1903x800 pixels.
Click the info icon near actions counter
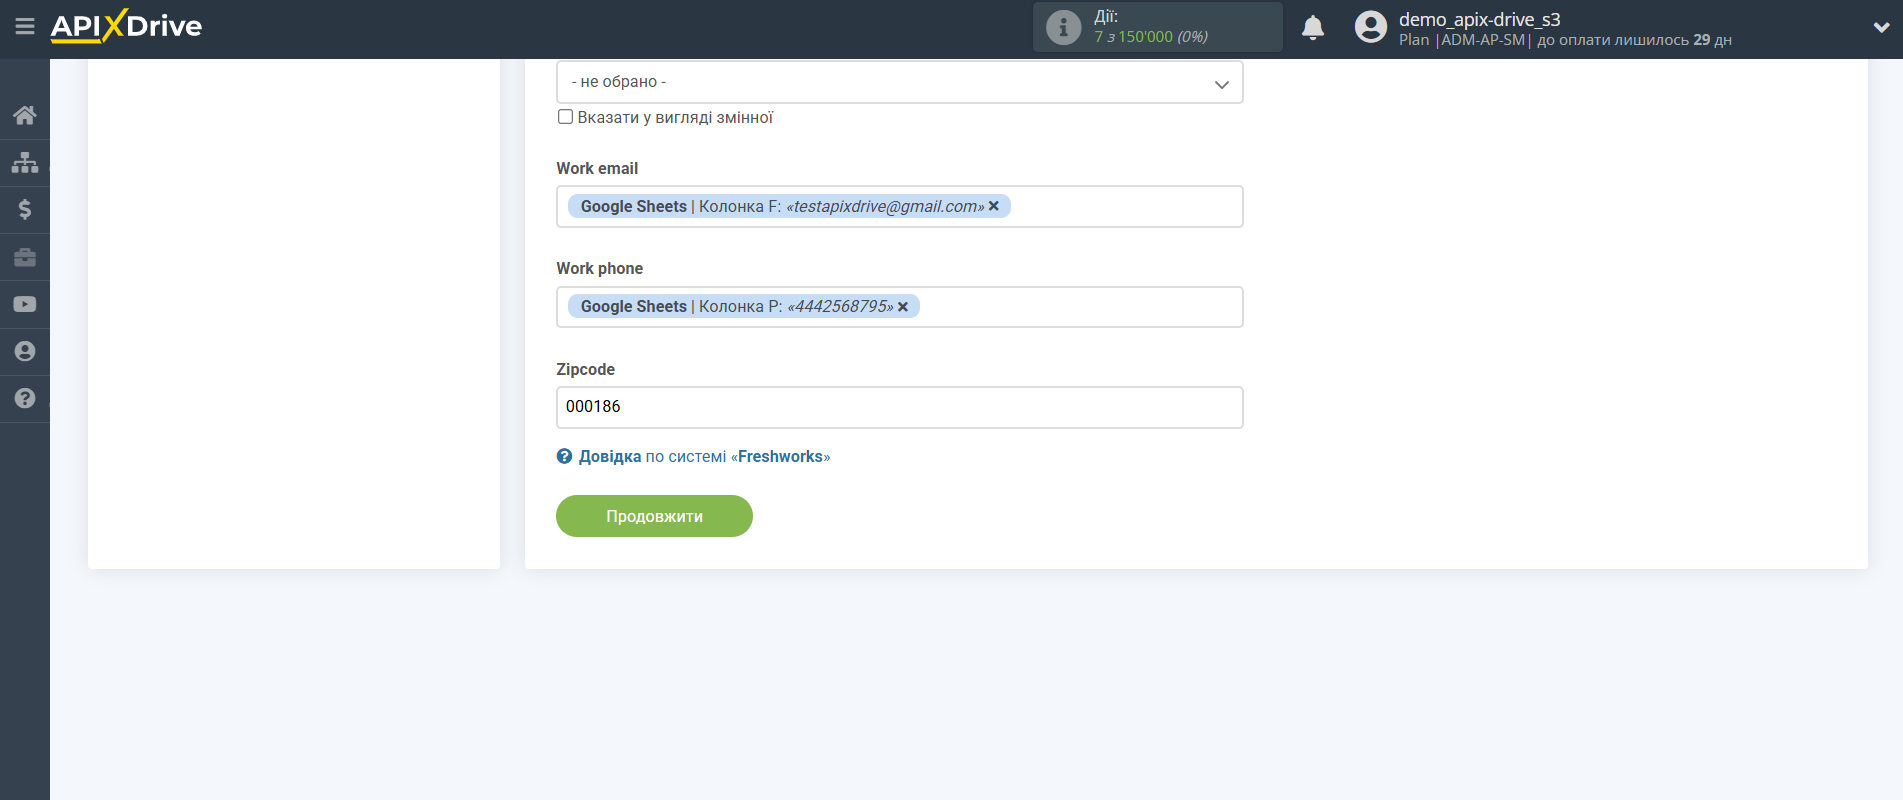pos(1063,27)
